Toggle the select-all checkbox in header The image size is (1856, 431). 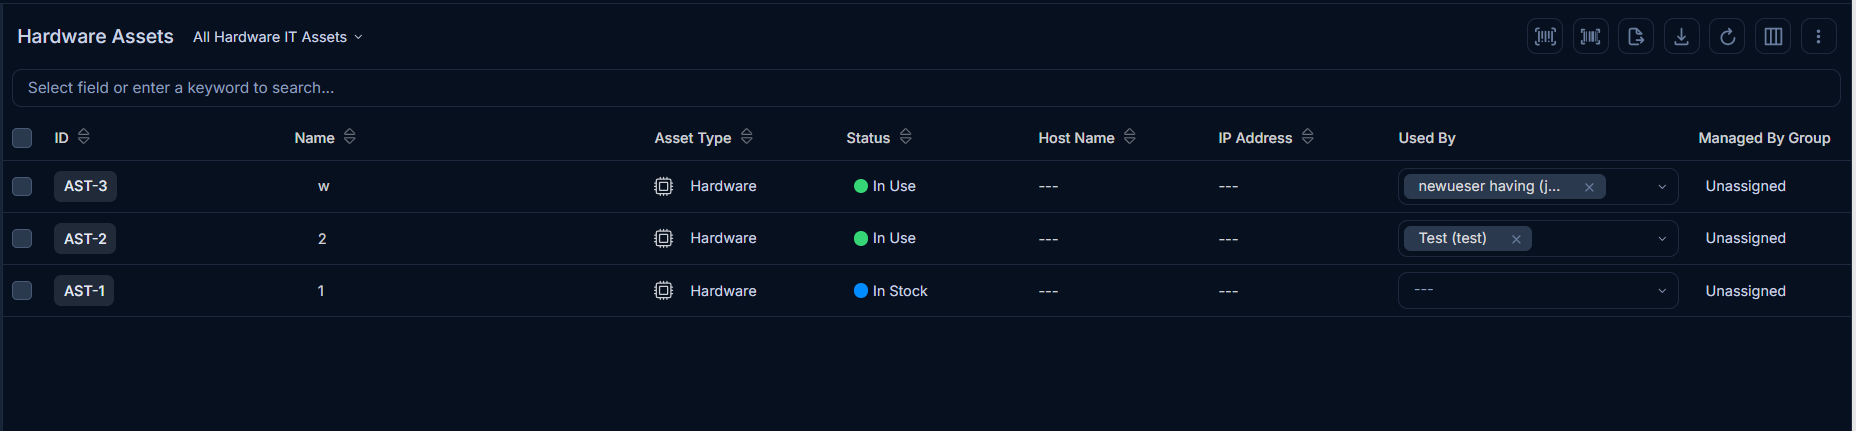click(22, 138)
